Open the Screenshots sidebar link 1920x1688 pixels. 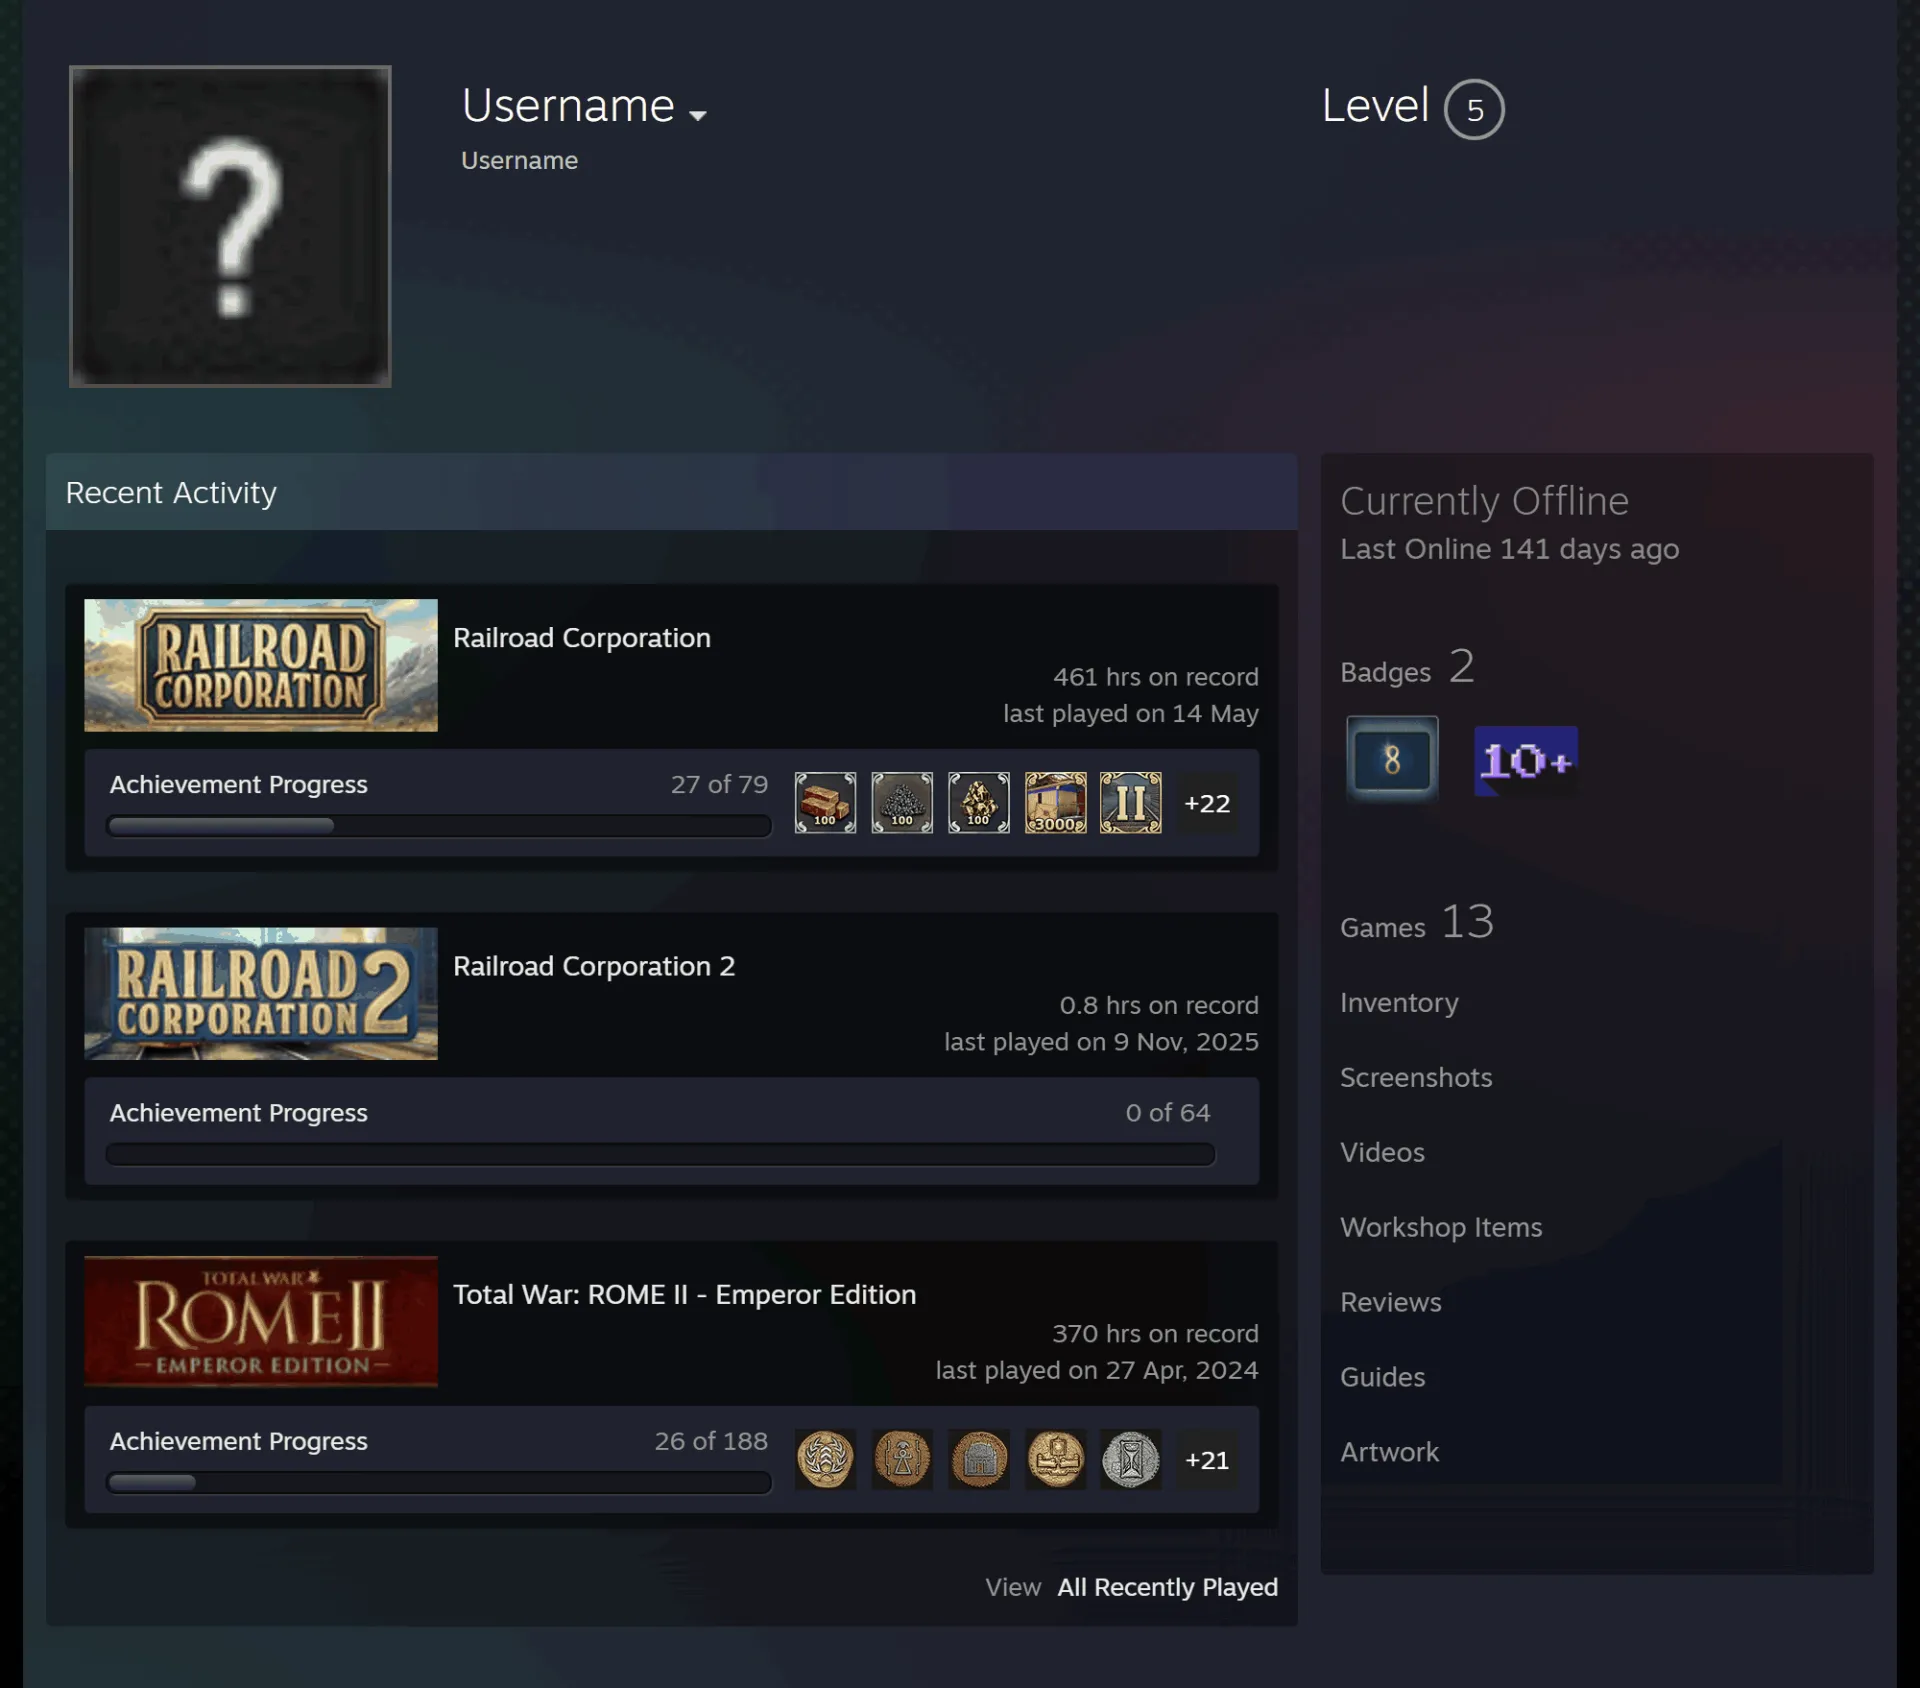(1416, 1077)
